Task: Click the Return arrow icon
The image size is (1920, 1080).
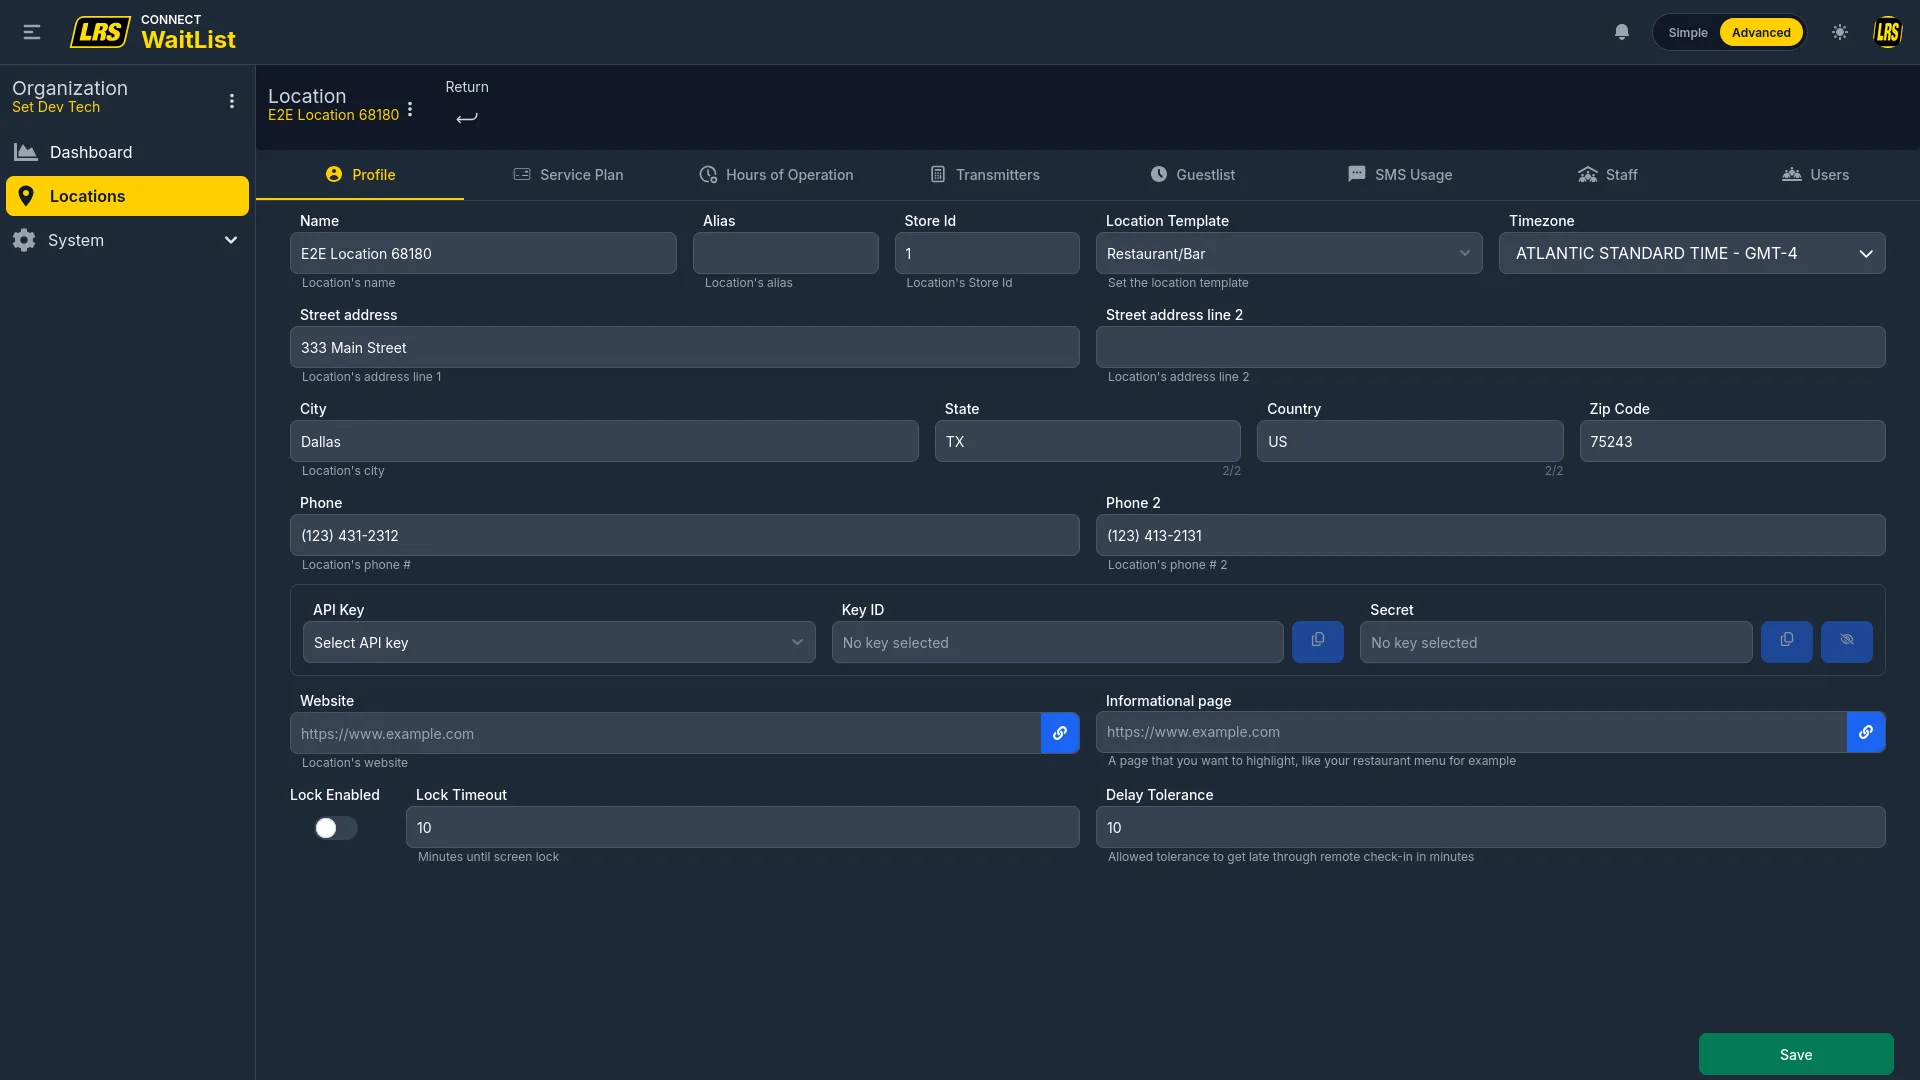Action: (x=467, y=118)
